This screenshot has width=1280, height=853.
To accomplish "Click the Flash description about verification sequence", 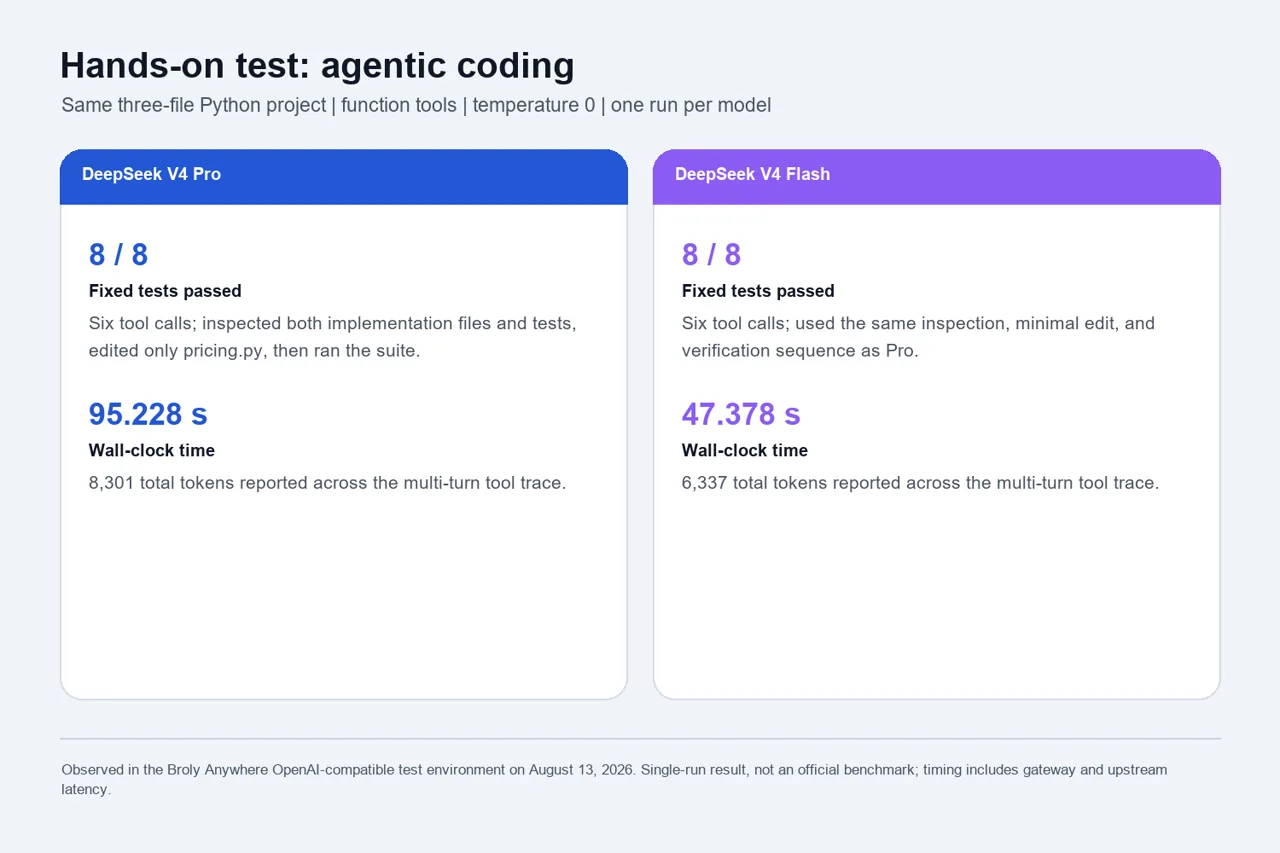I will [918, 337].
